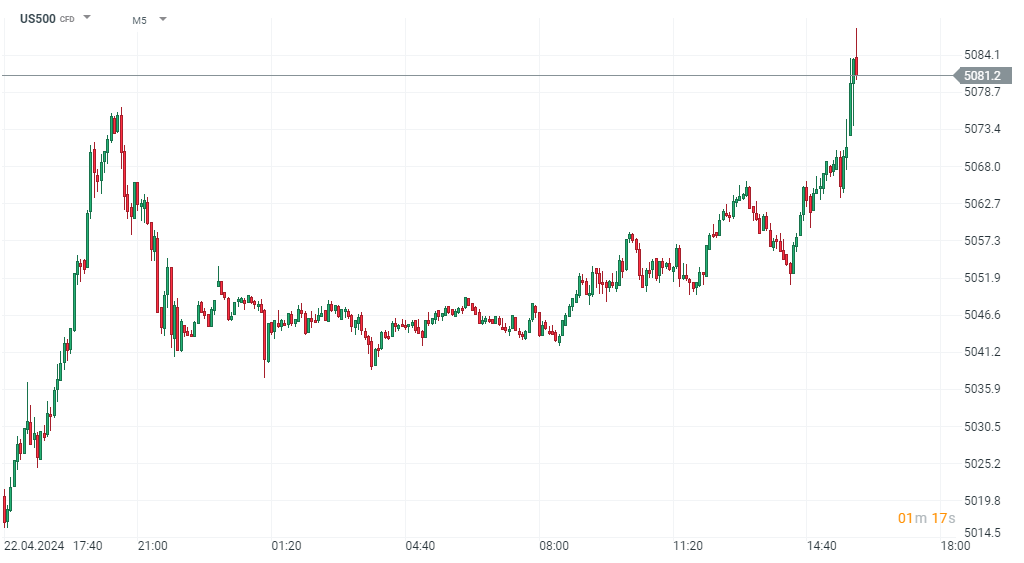The image size is (1024, 563).
Task: Click the M5 timeframe label
Action: 139,19
